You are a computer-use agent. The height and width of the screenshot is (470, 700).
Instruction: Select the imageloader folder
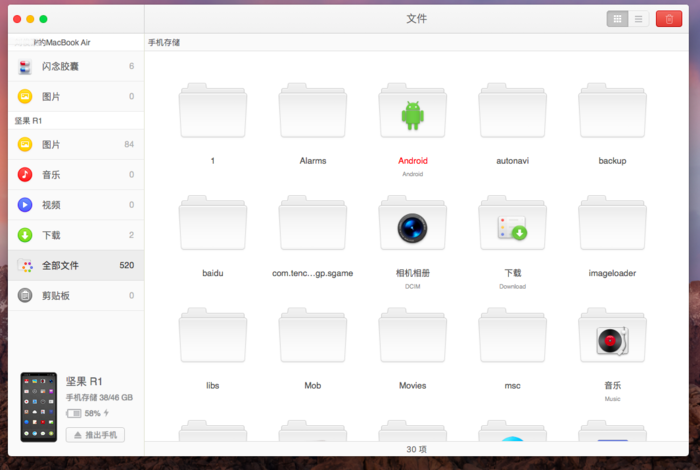pyautogui.click(x=612, y=223)
